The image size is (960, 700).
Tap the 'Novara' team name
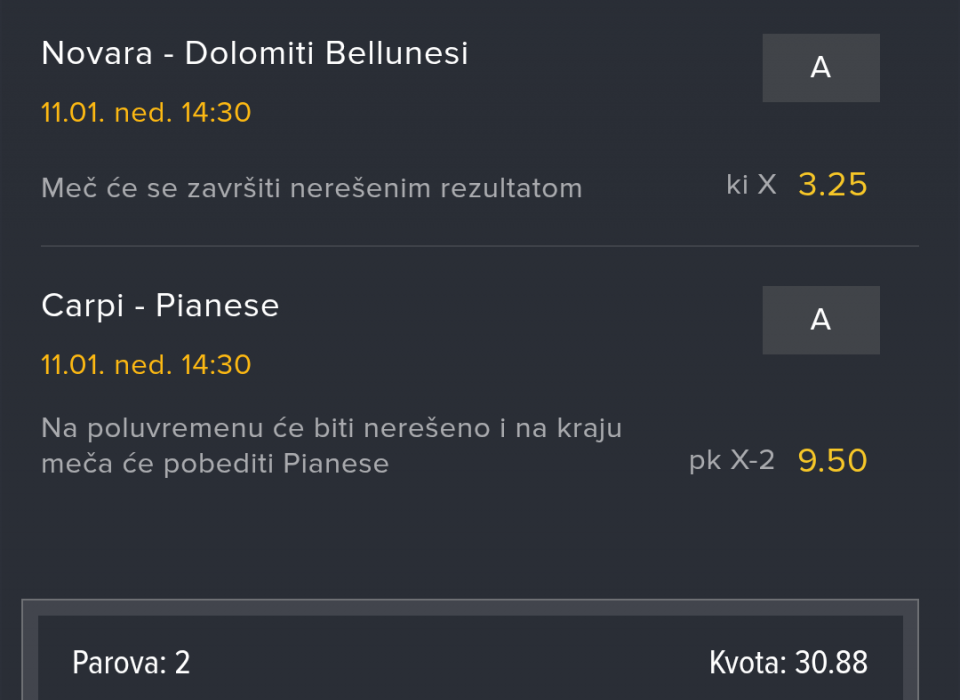click(x=97, y=54)
